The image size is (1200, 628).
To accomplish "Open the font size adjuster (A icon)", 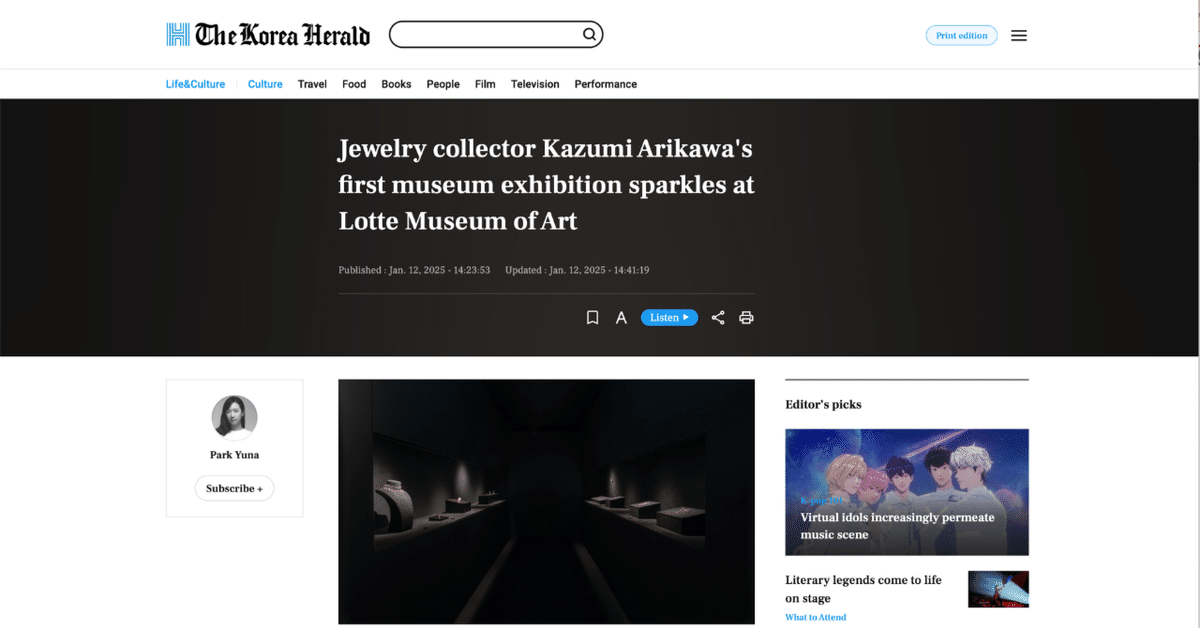I will tap(621, 317).
